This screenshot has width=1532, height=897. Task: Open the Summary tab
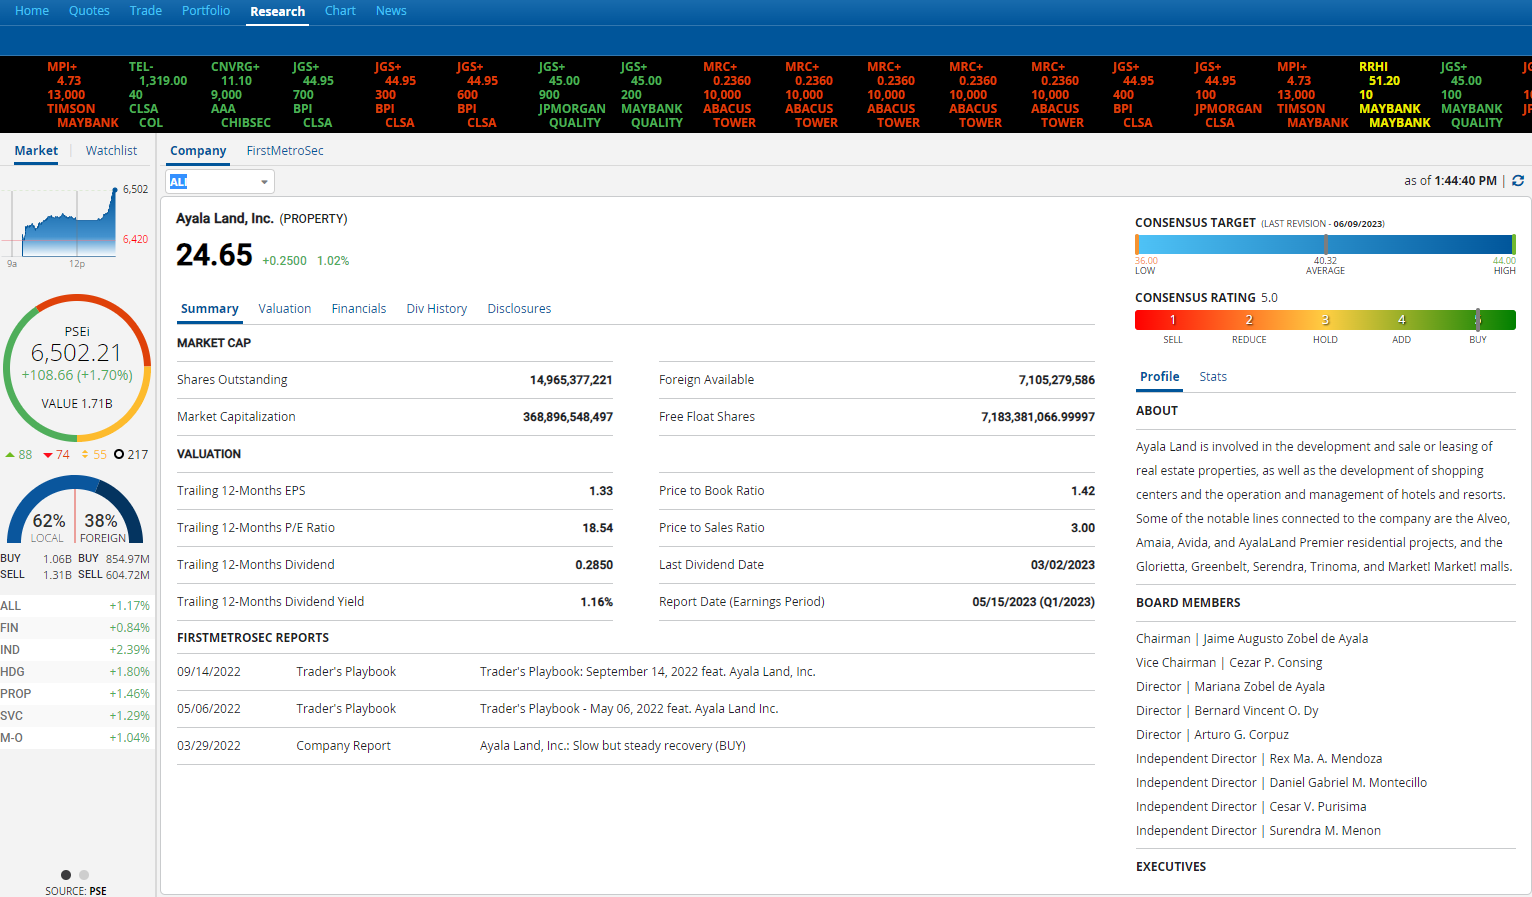pyautogui.click(x=210, y=309)
